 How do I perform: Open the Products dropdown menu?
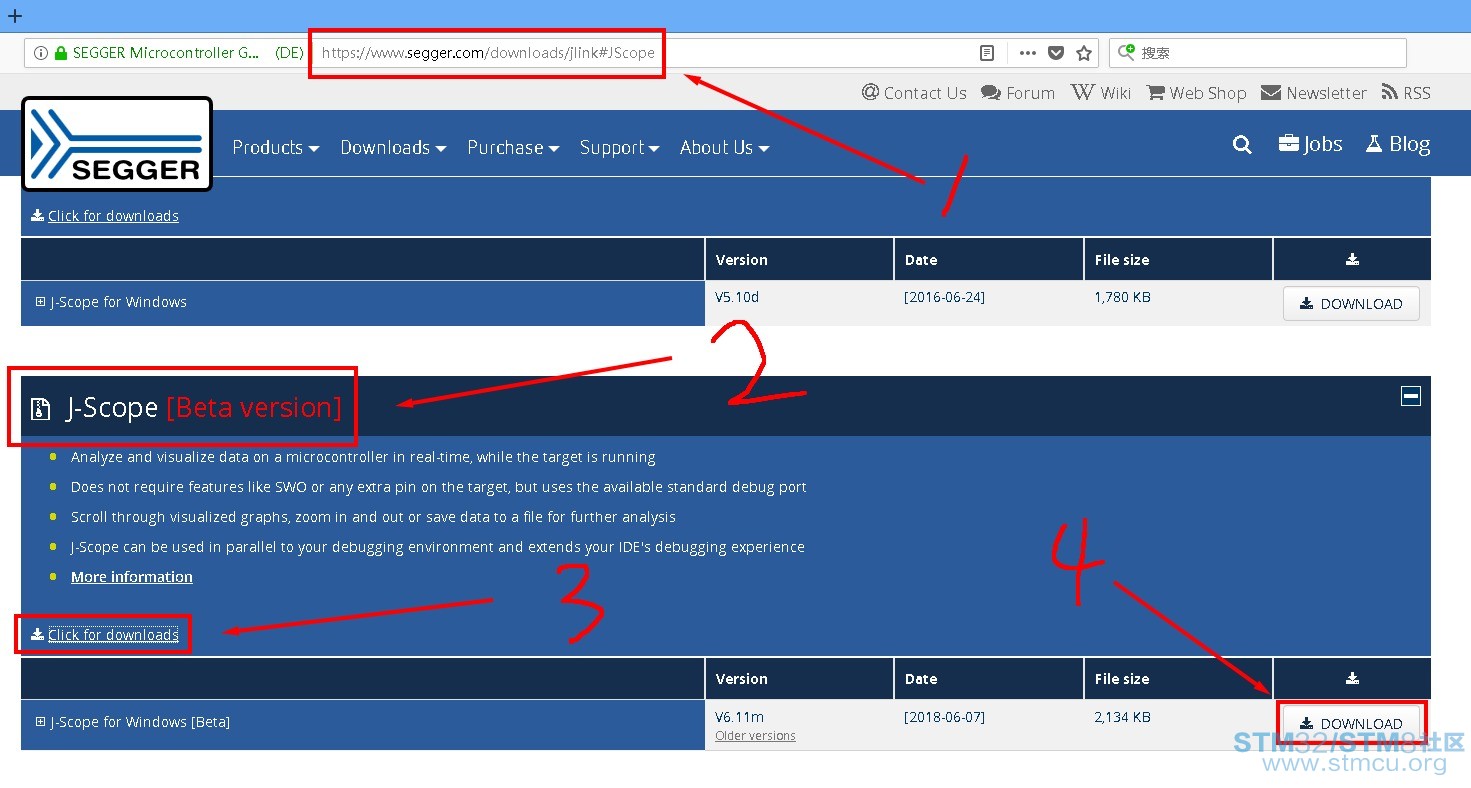[276, 147]
